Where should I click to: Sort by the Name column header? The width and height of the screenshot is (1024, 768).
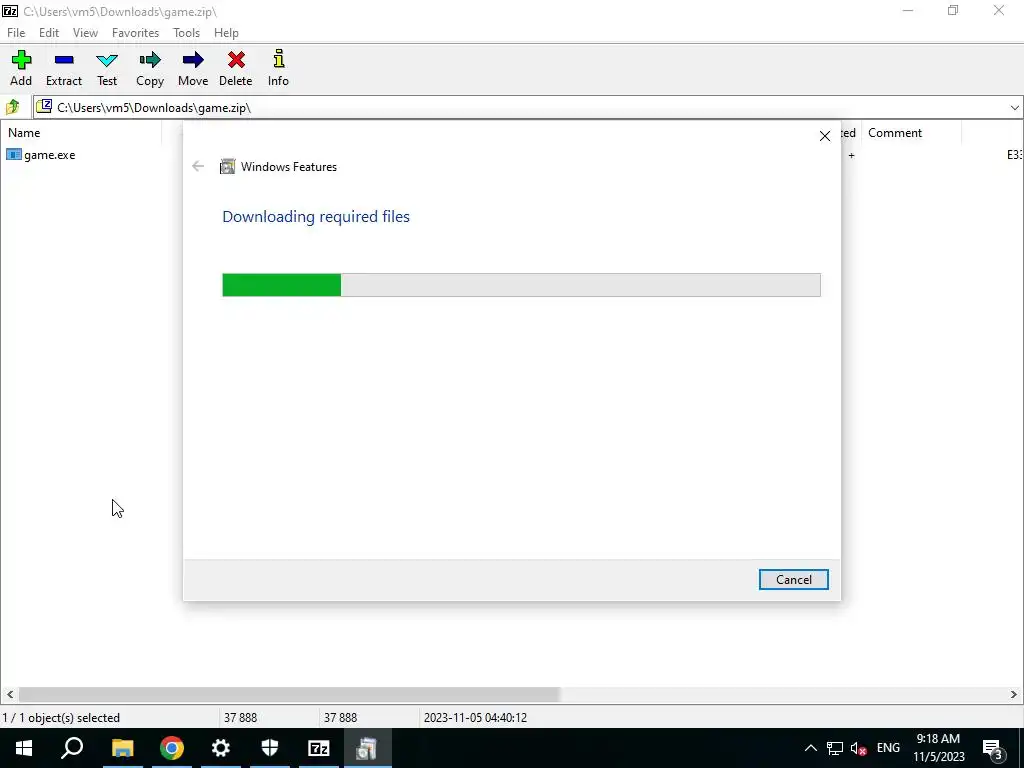pyautogui.click(x=82, y=133)
